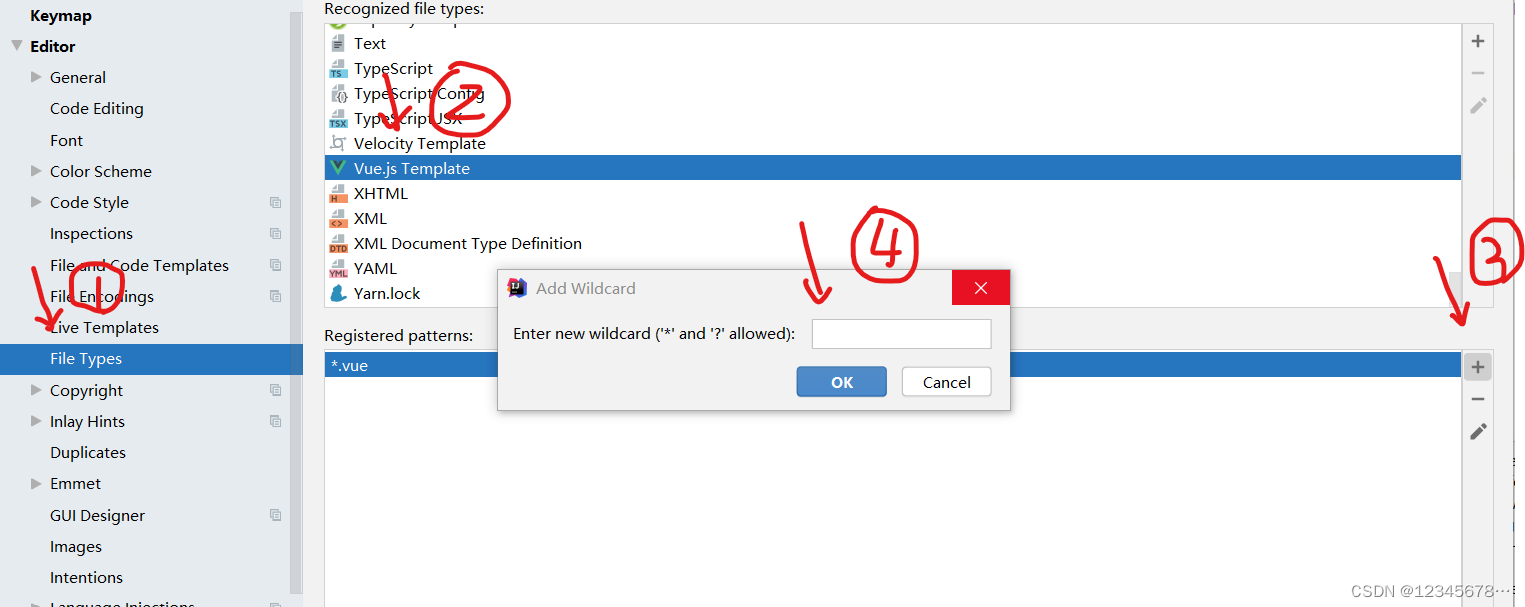
Task: Click the copy icon next to Inspections
Action: click(275, 234)
